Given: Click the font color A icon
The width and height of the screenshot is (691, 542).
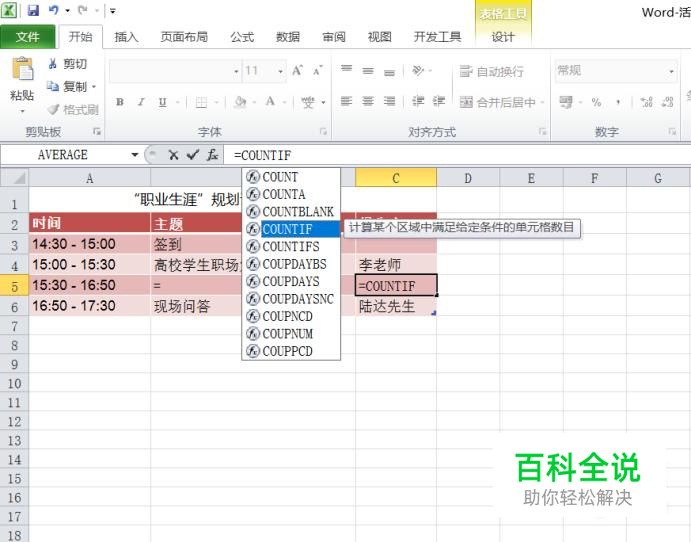Looking at the screenshot, I should coord(270,102).
